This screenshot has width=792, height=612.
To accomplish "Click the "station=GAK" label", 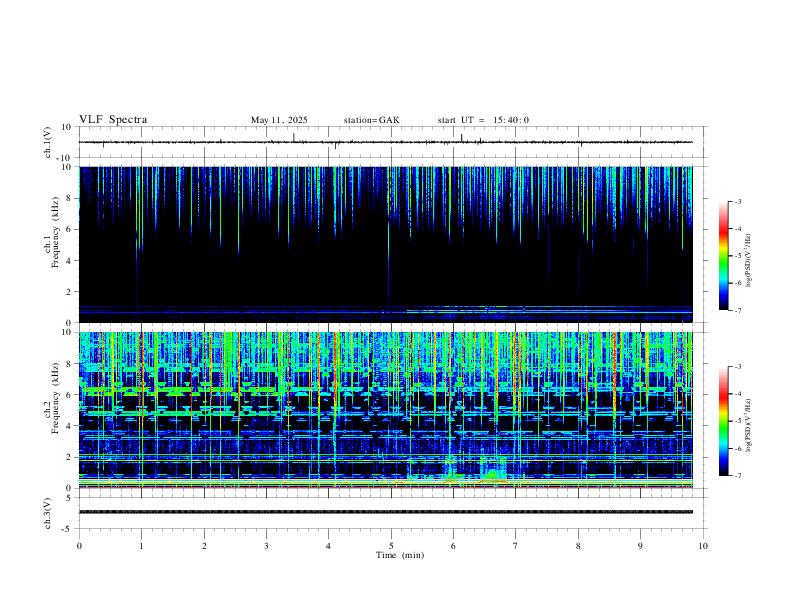I will point(371,120).
